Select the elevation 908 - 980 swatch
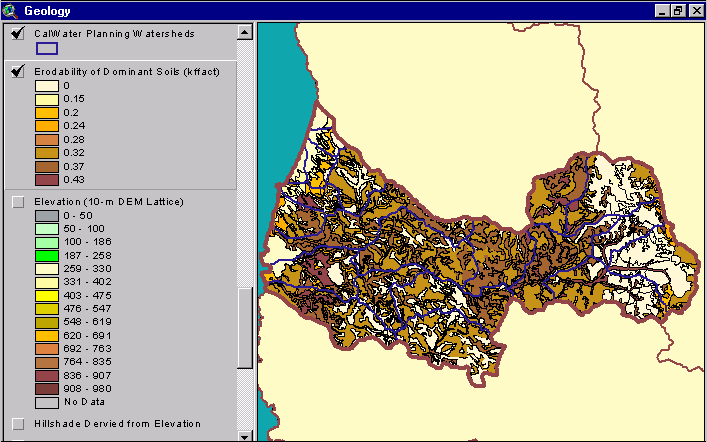 pos(47,389)
